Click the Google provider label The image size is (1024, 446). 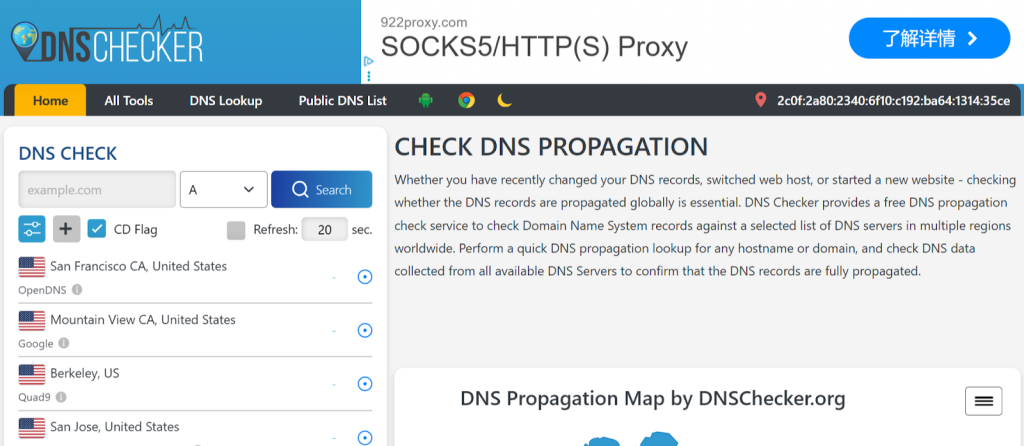click(36, 343)
